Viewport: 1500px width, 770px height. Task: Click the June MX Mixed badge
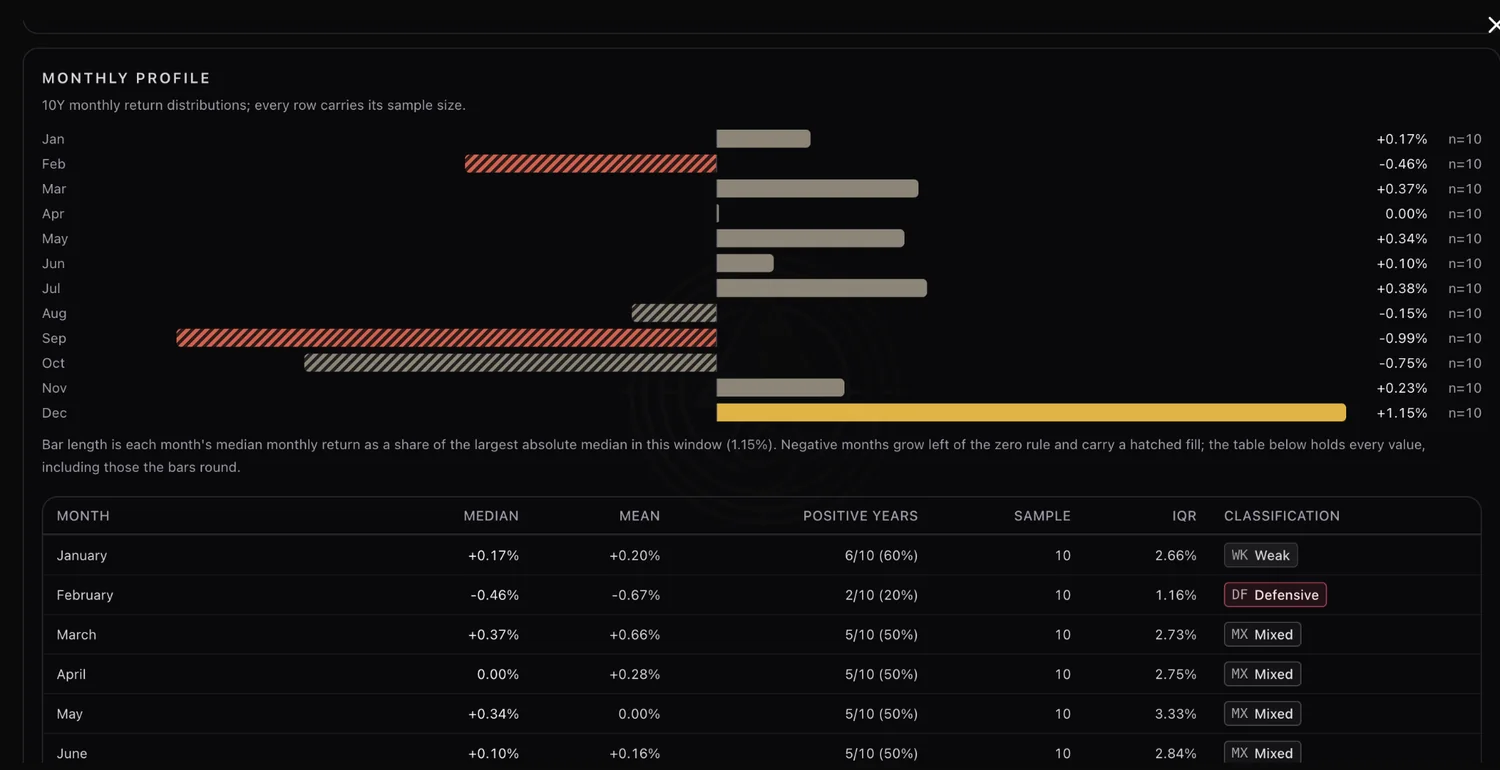(x=1262, y=753)
